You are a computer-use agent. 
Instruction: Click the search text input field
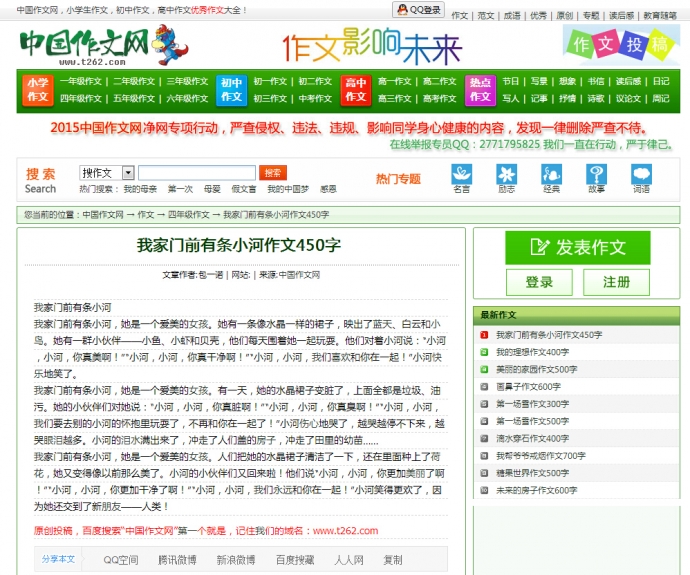(197, 173)
